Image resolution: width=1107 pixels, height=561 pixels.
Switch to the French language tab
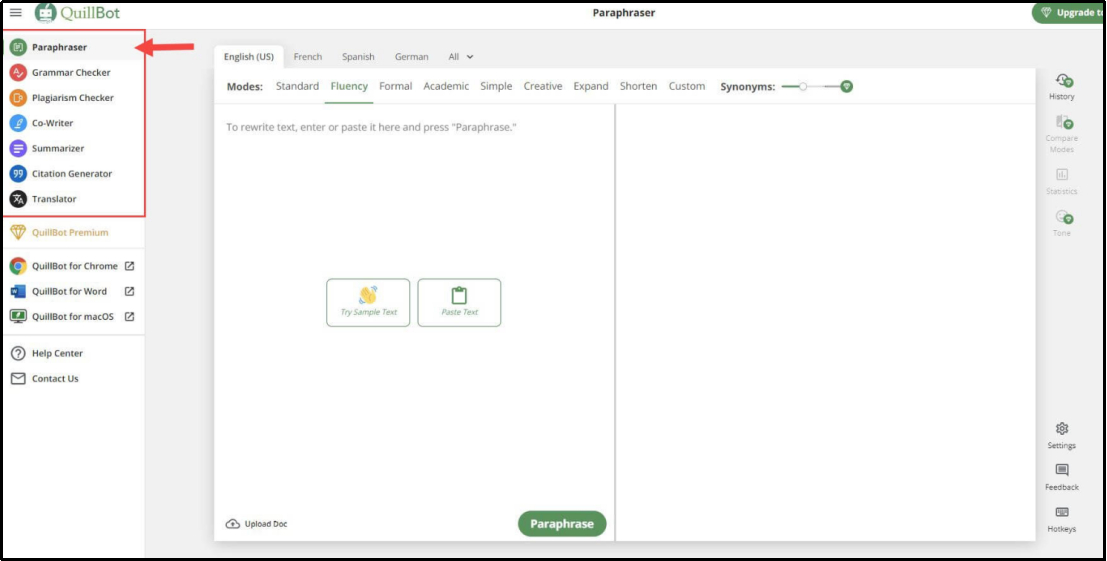coord(308,57)
